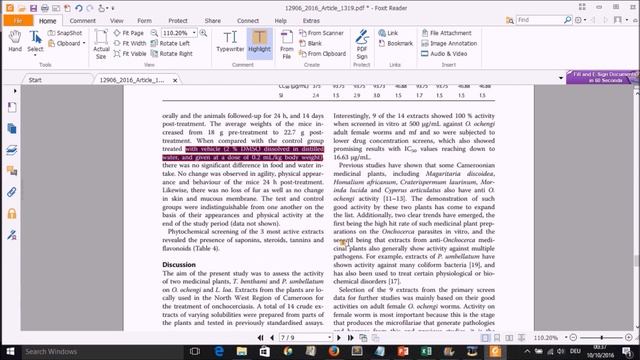Viewport: 640px width, 360px height.
Task: Choose Fit Width view
Action: 130,43
